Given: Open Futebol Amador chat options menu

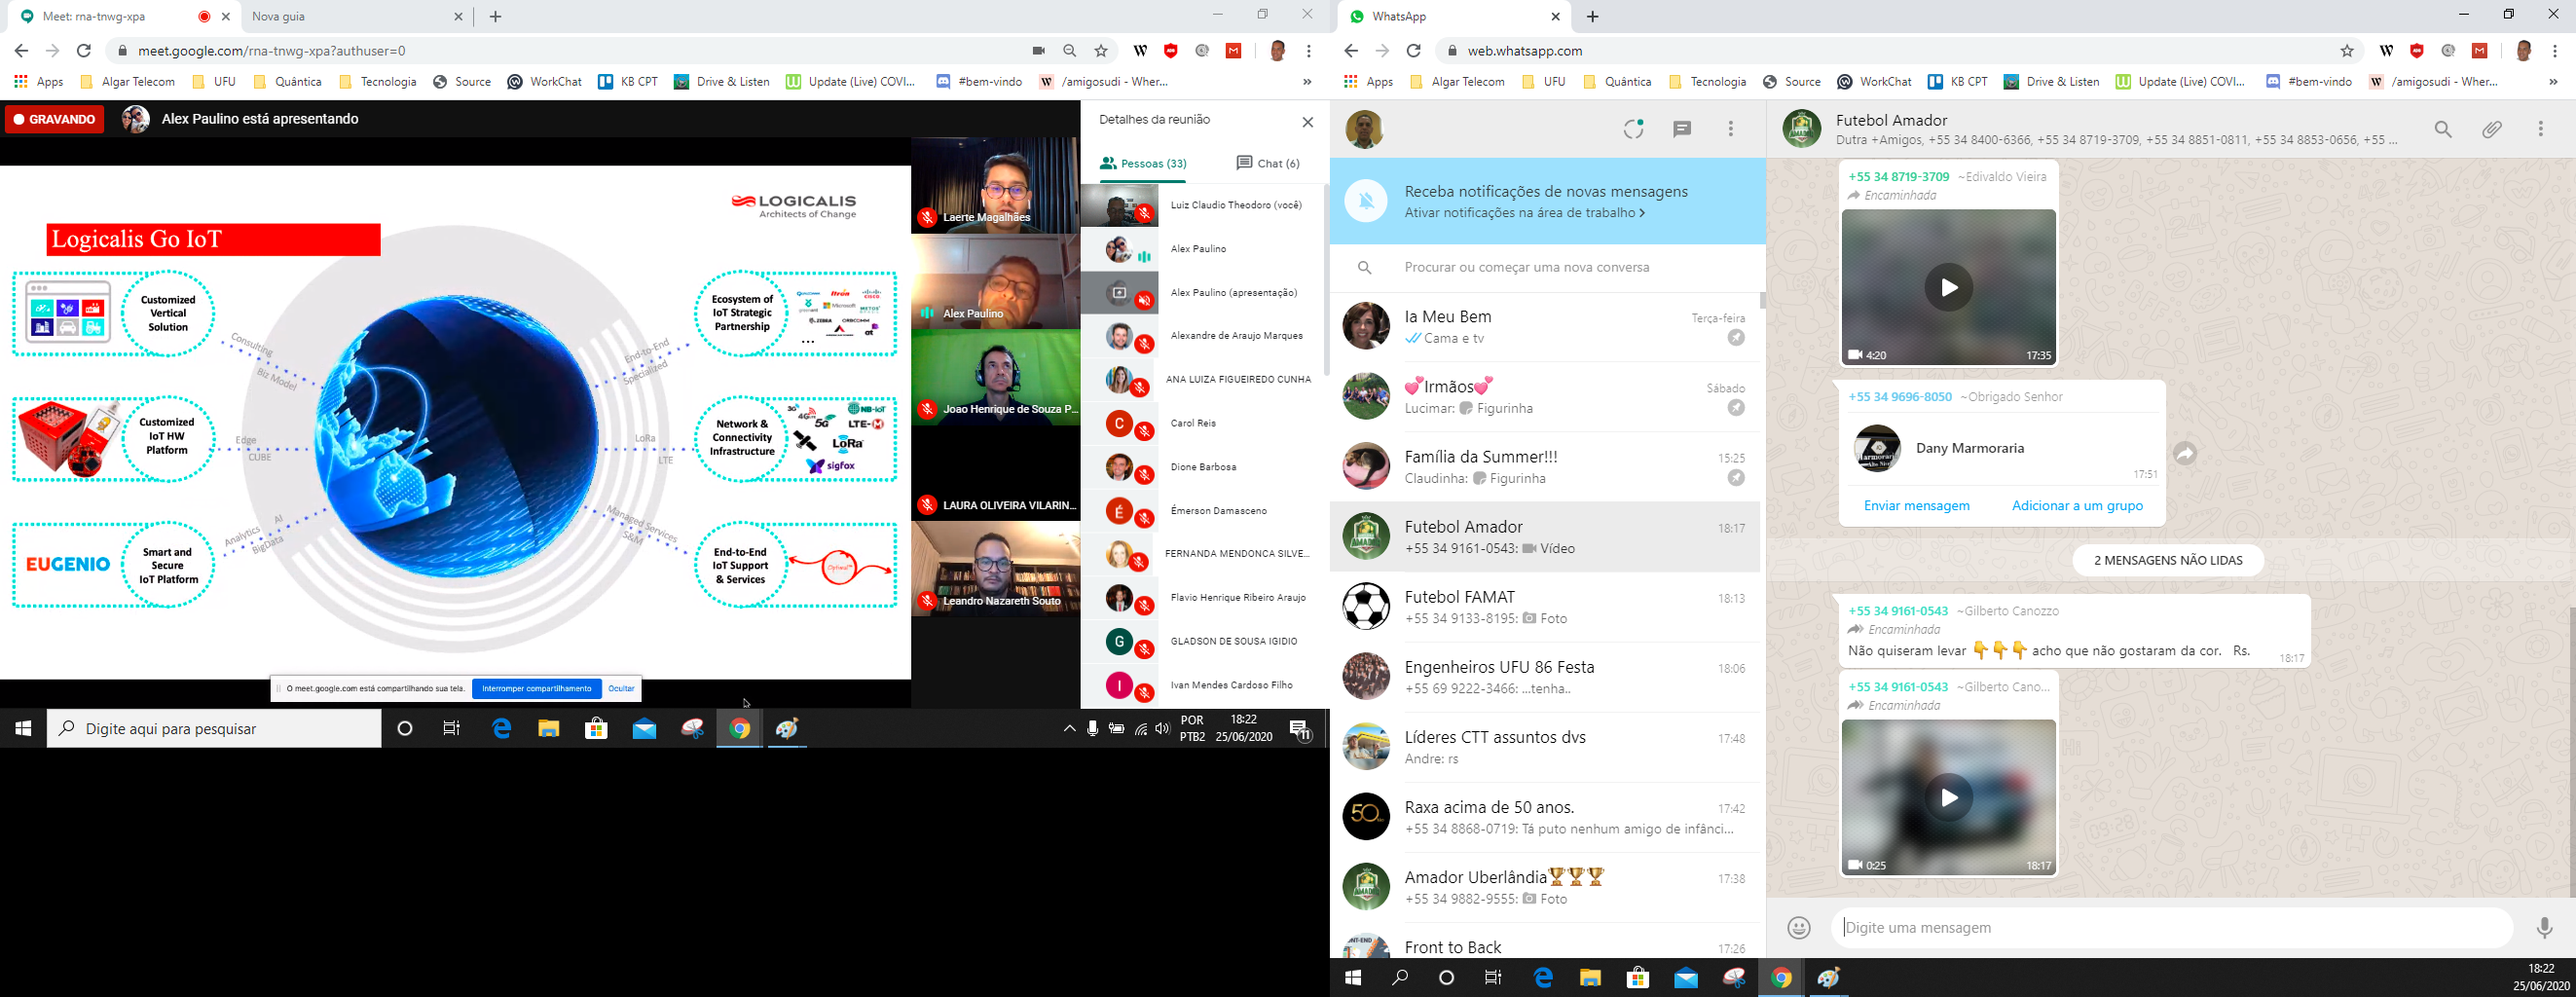Looking at the screenshot, I should pos(2540,129).
